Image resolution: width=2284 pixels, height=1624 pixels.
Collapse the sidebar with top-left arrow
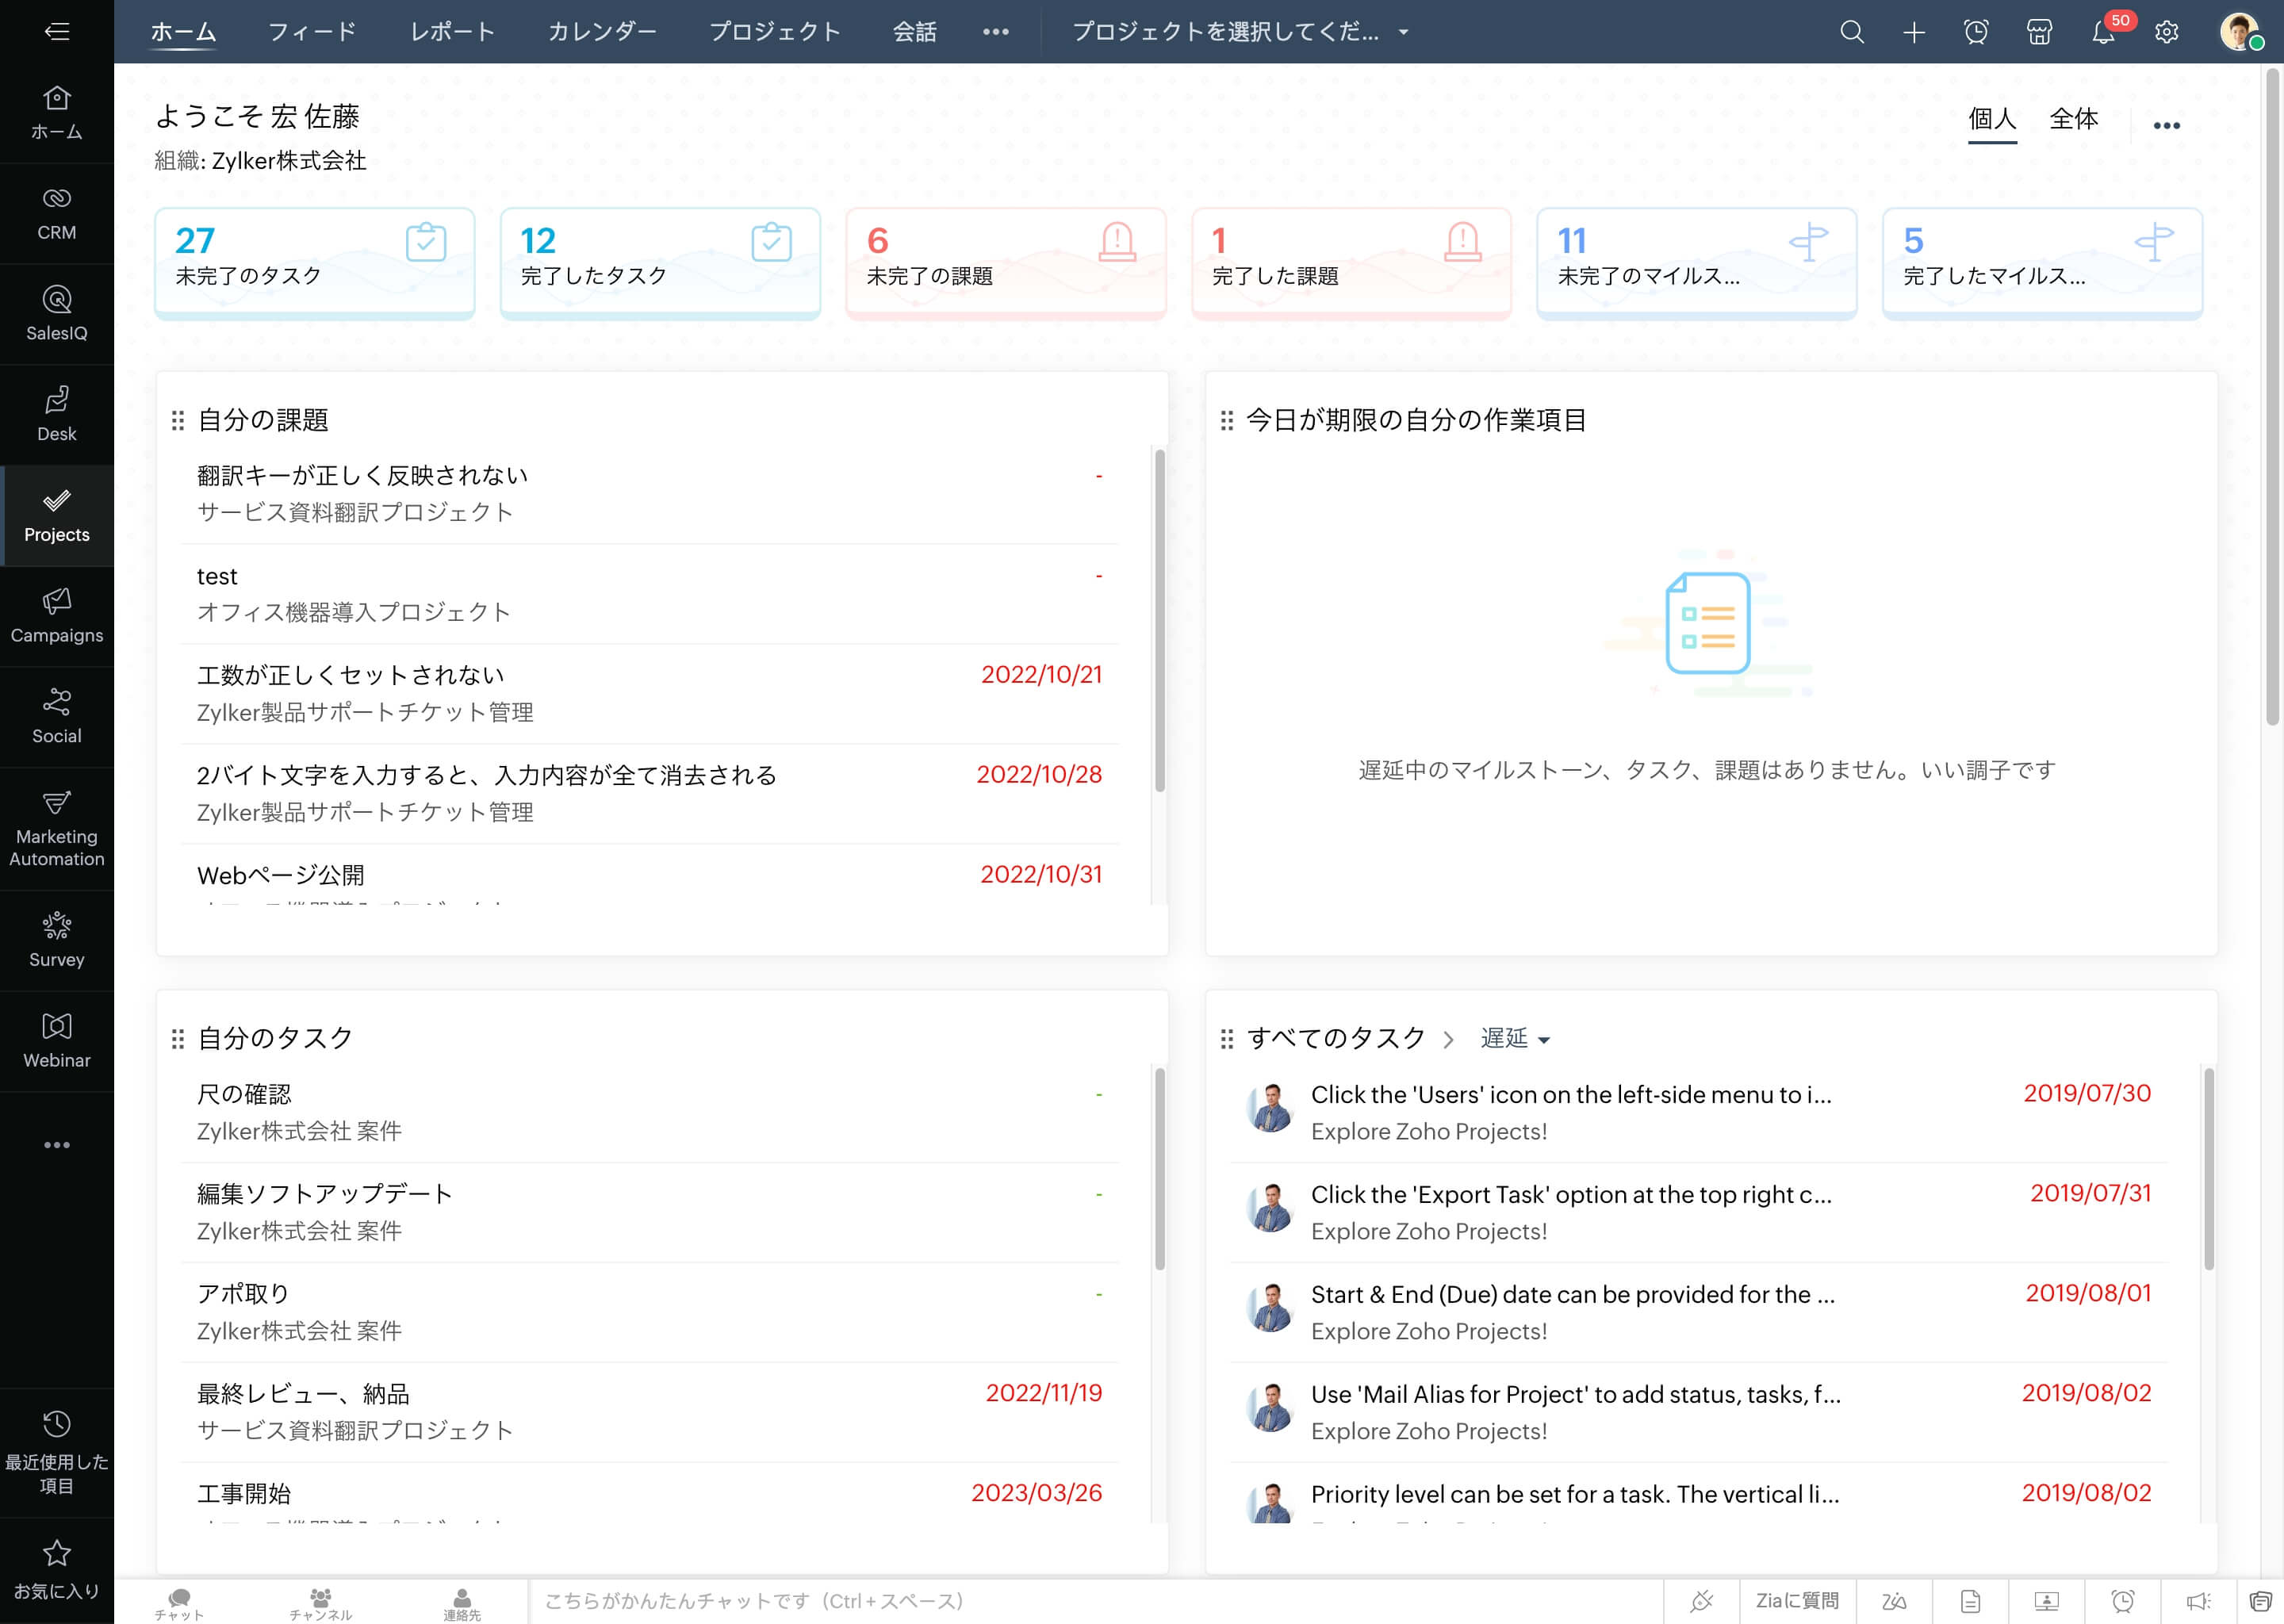point(57,31)
